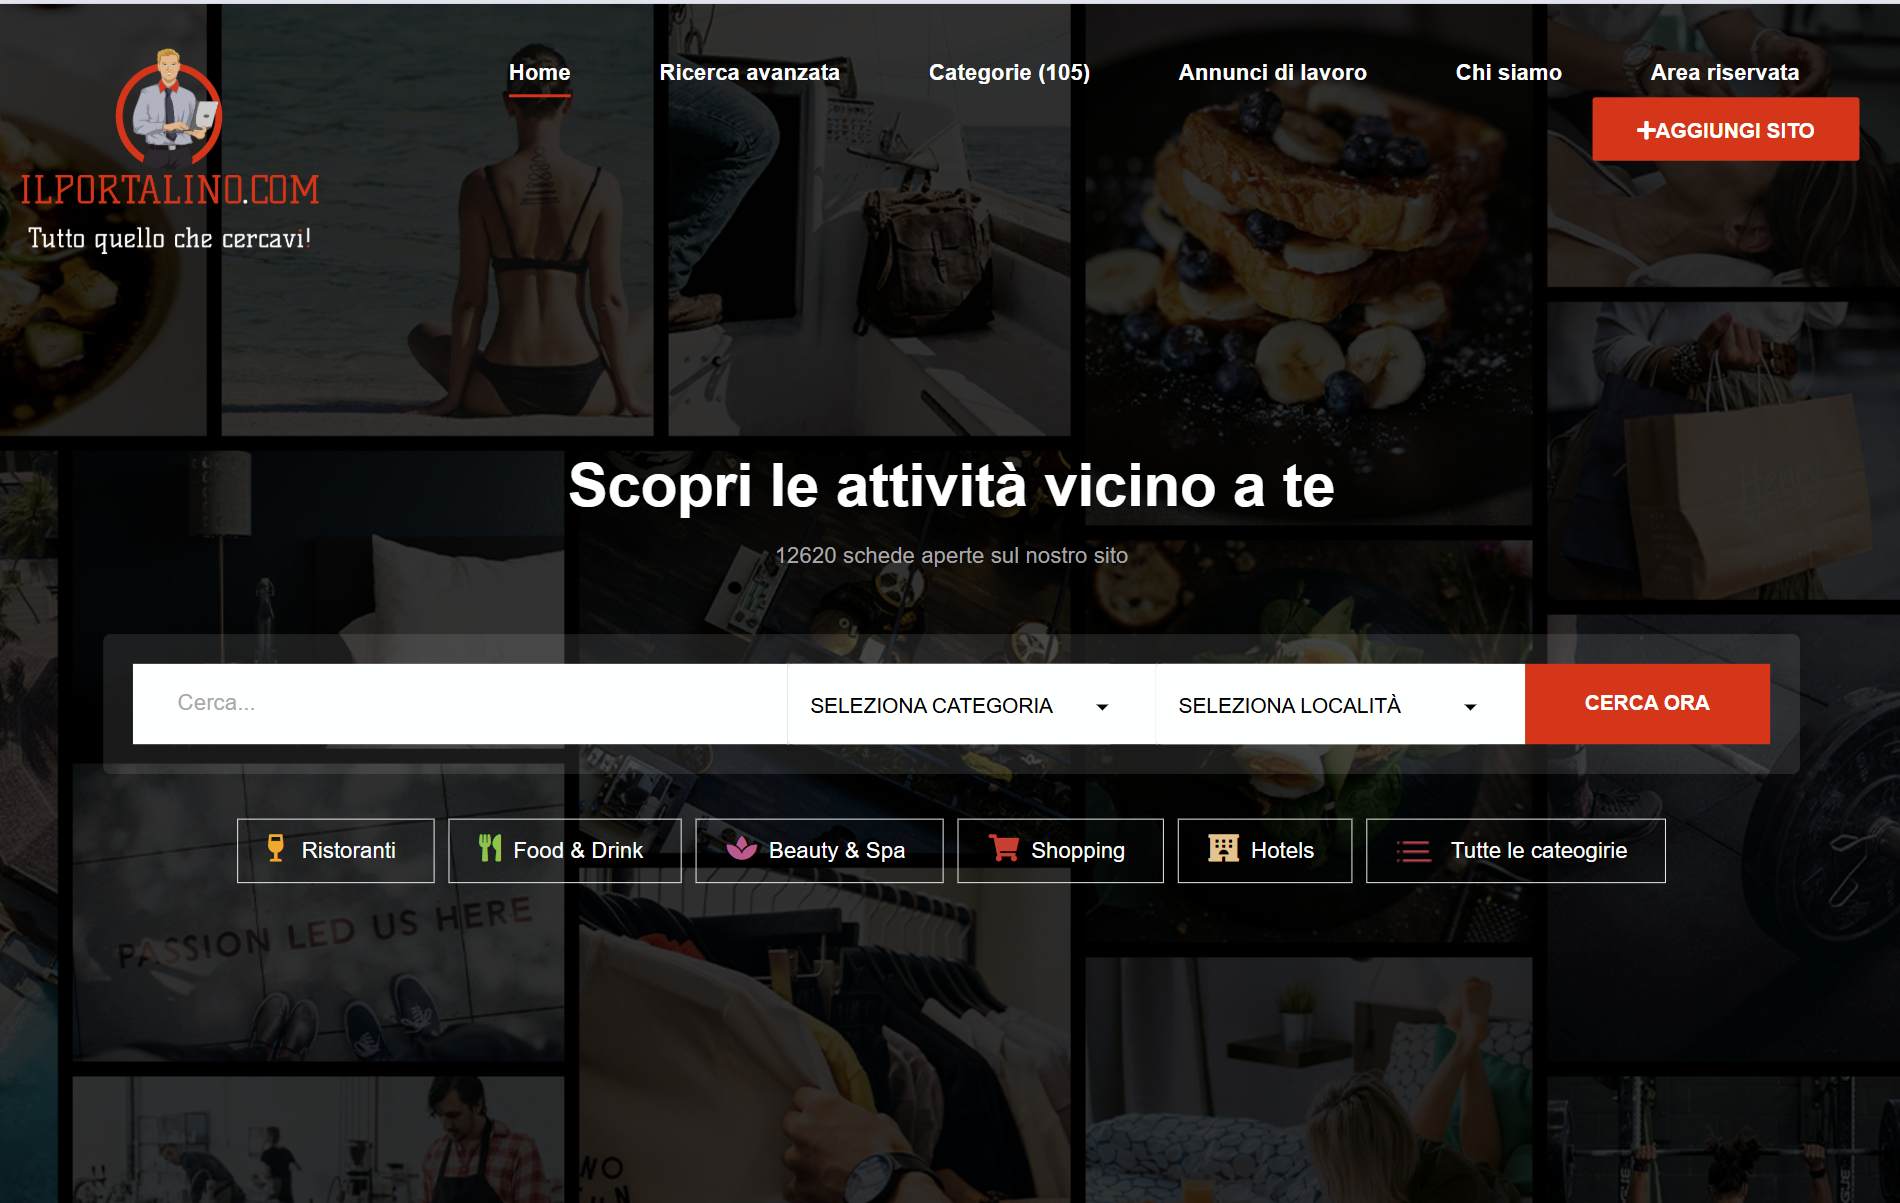Click the '12620 schede aperte sul nostro sito' text
Viewport: 1900px width, 1203px height.
point(951,555)
